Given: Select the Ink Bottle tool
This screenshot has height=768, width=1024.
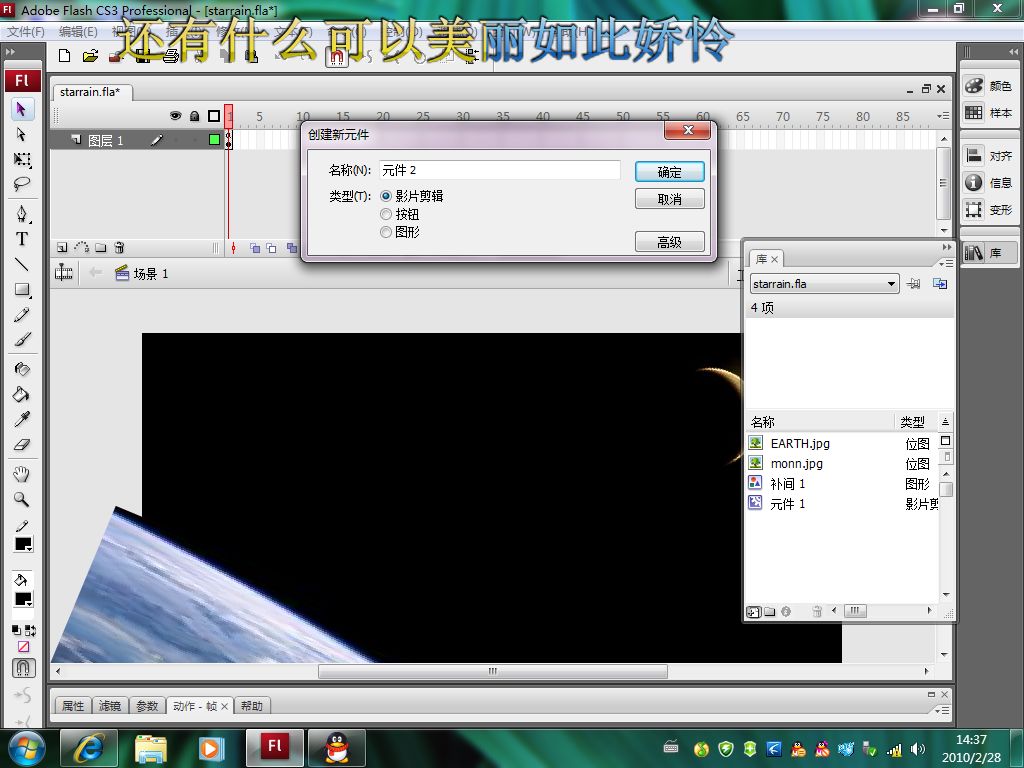Looking at the screenshot, I should tap(22, 369).
